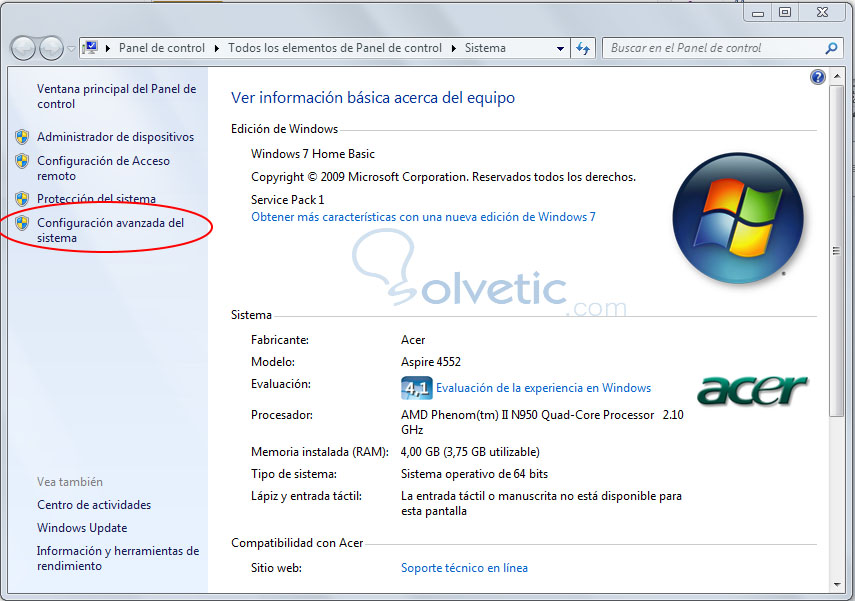Open Ventana principal del Panel de control

click(x=116, y=96)
